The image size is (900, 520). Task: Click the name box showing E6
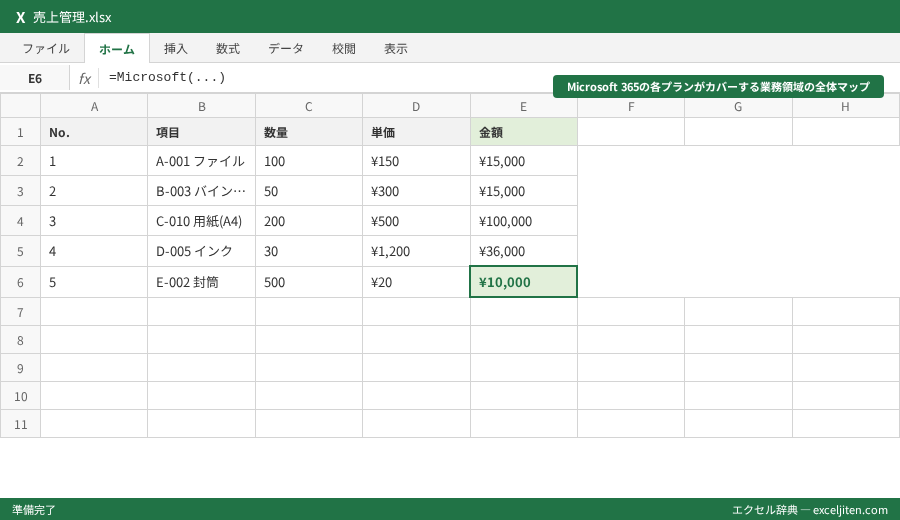click(35, 78)
